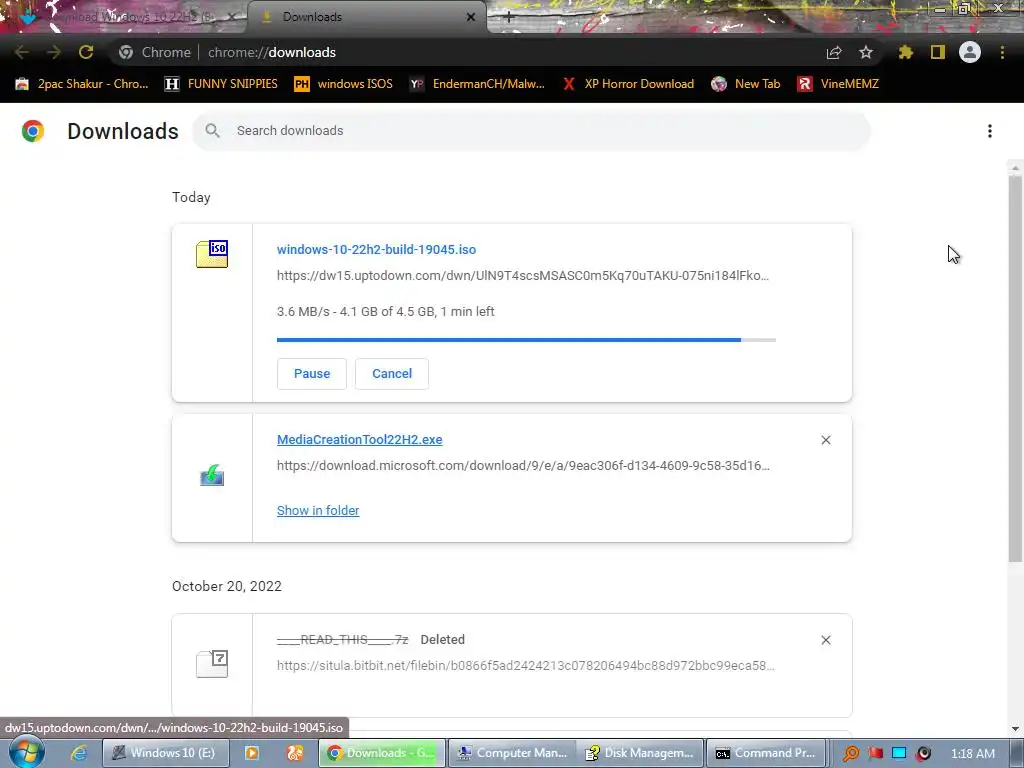Switch to Windows 10 (E:) taskbar window
1024x768 pixels.
coord(166,753)
